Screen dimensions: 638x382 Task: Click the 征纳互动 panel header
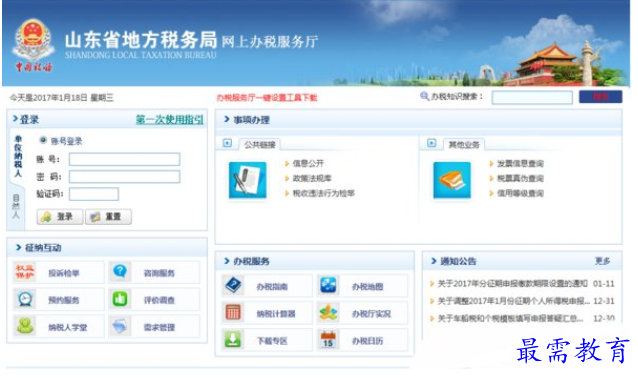[107, 247]
